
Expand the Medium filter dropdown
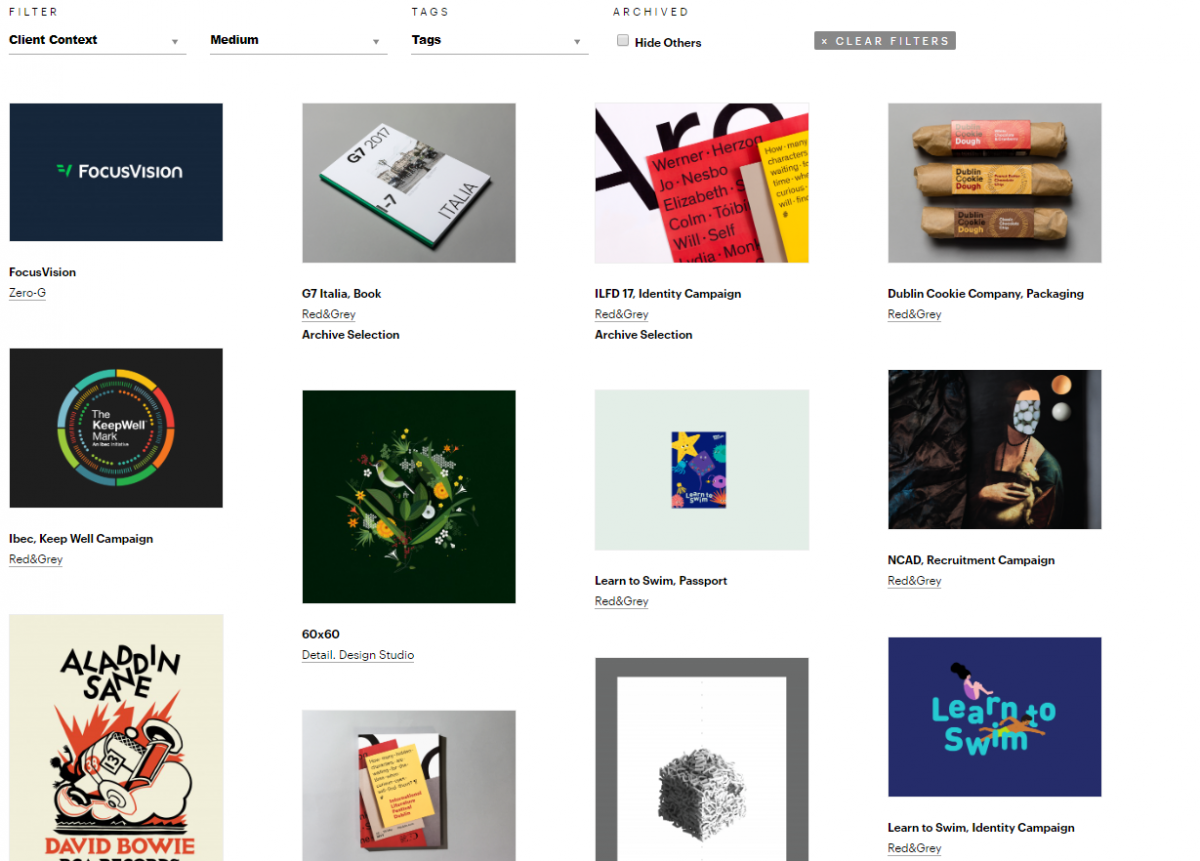tap(298, 41)
